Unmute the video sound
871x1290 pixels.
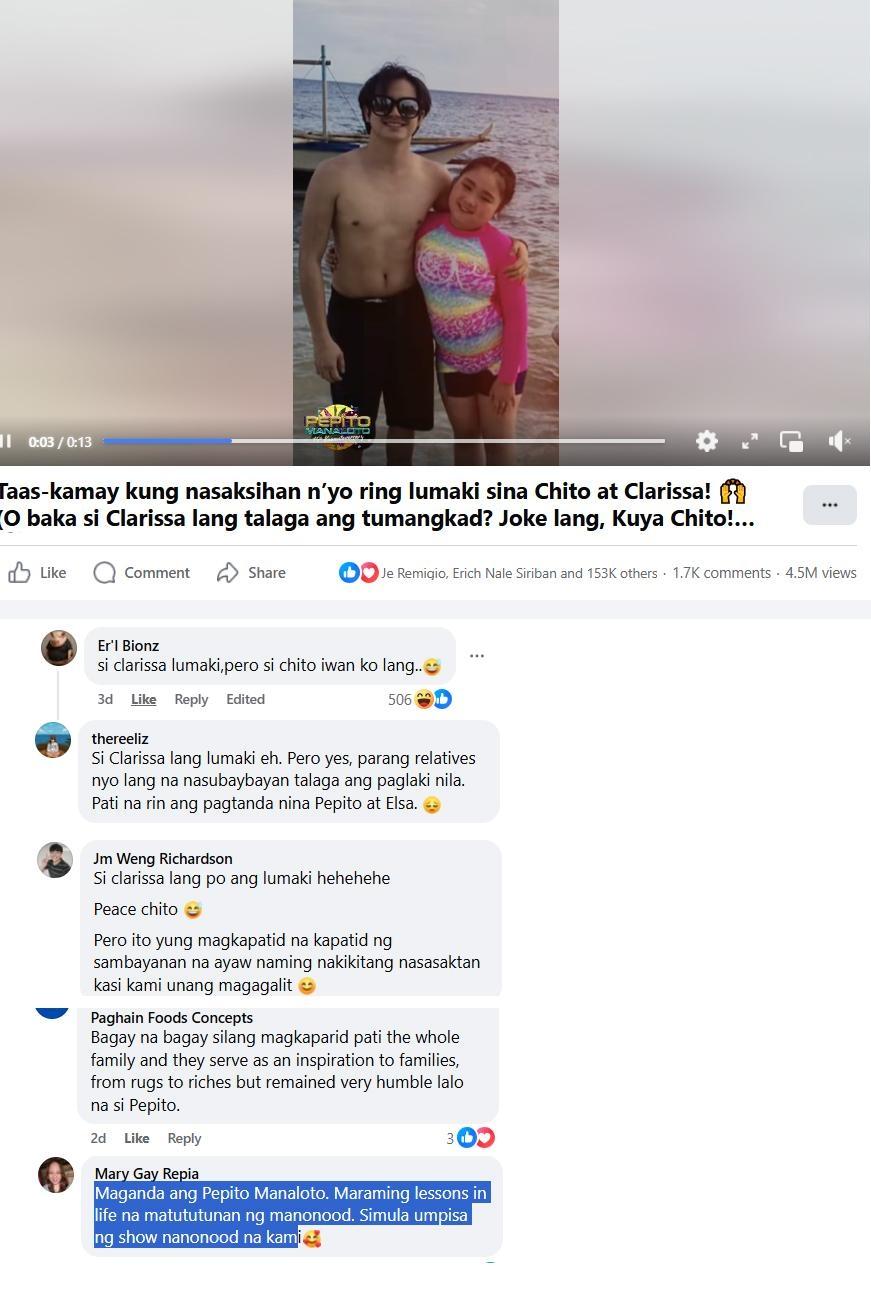839,441
